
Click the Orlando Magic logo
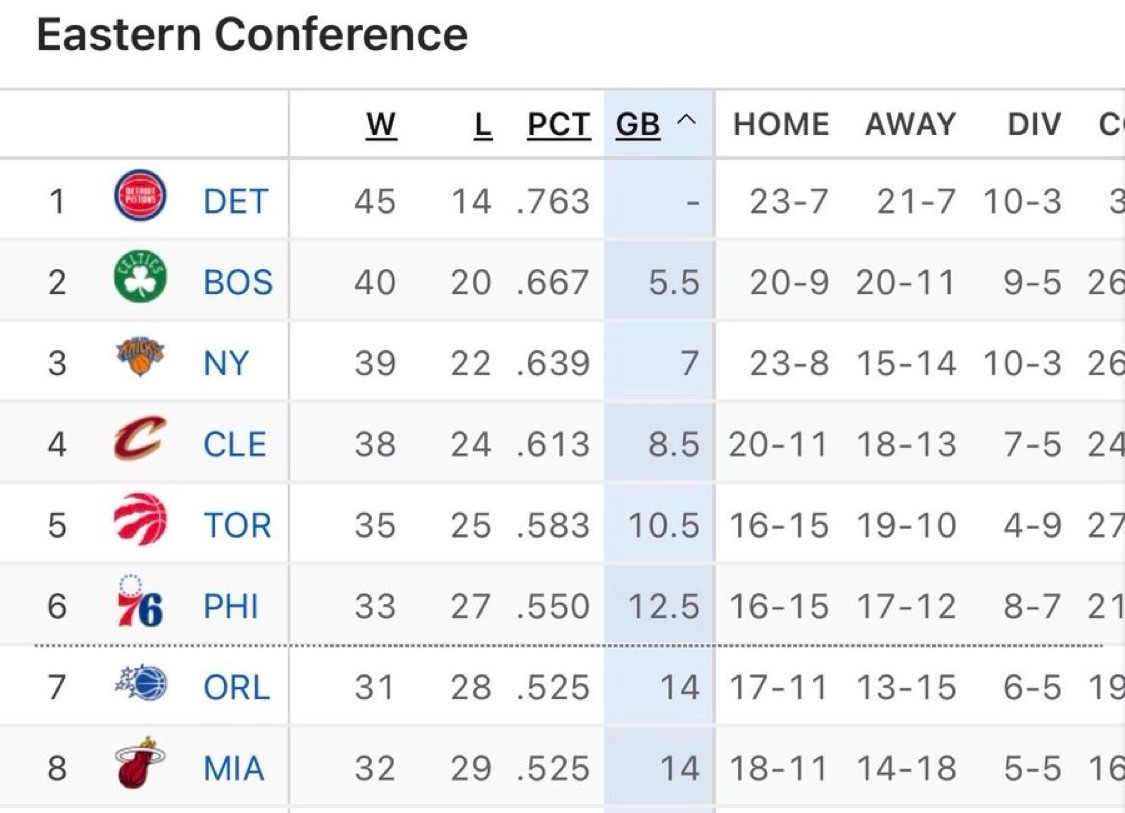[141, 685]
